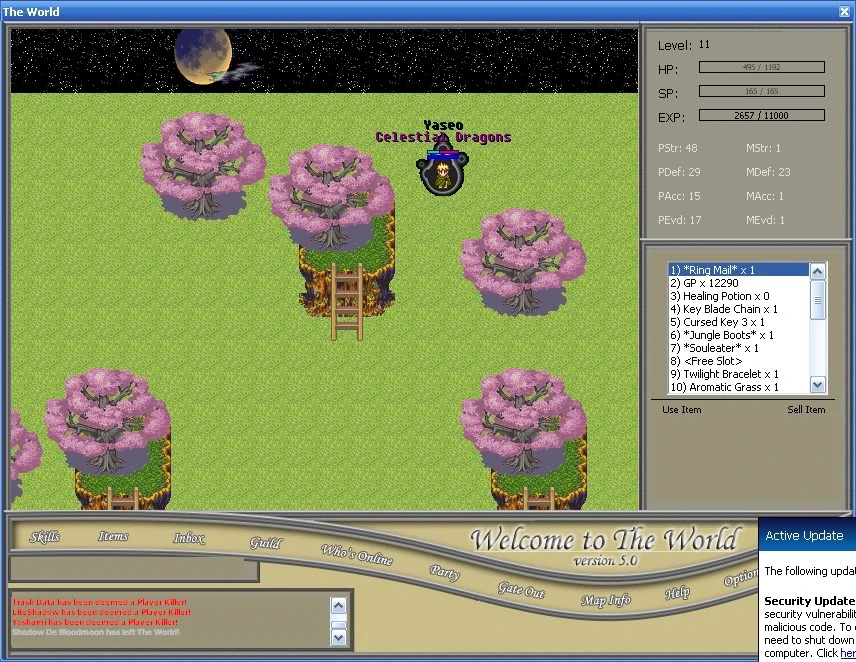Click inventory list scroll up arrow
This screenshot has width=856, height=662.
(817, 271)
